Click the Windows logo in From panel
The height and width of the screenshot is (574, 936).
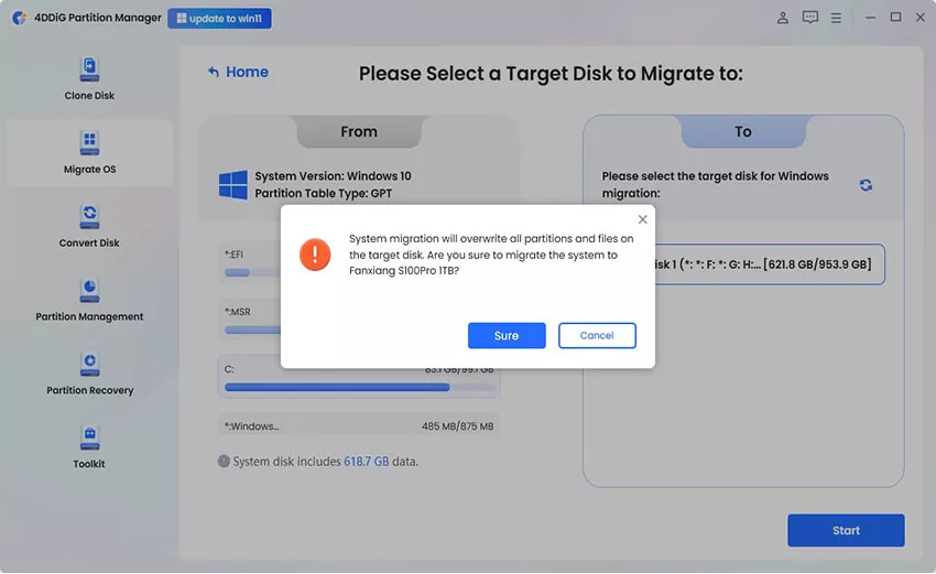pyautogui.click(x=233, y=184)
